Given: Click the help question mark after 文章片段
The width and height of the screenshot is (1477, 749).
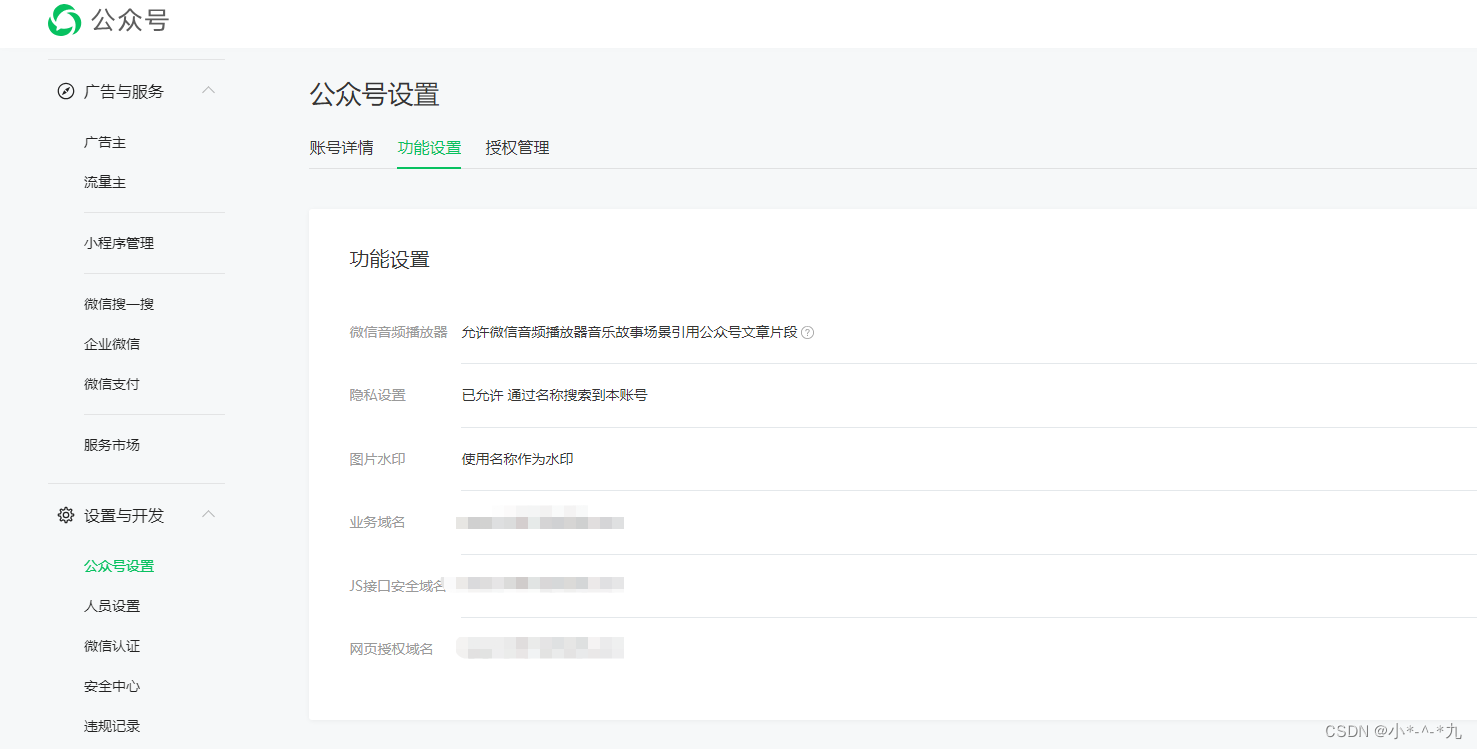Looking at the screenshot, I should (808, 333).
